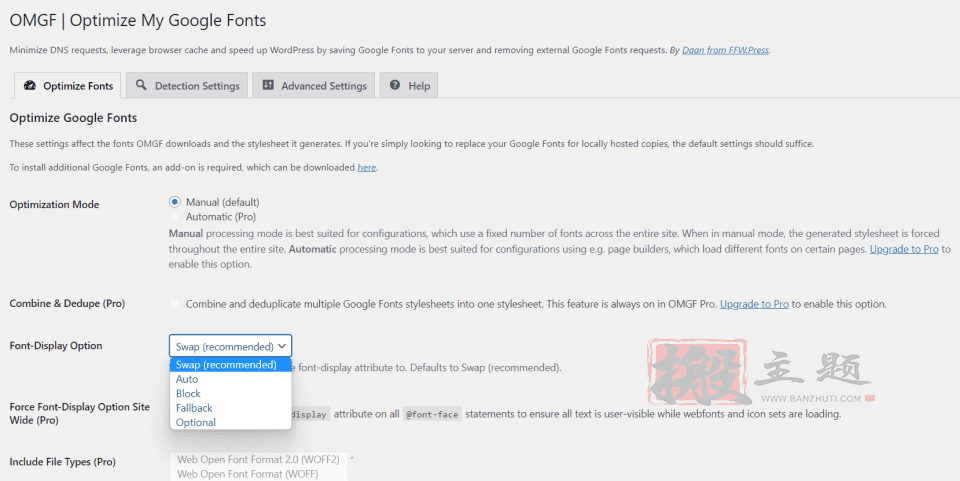Collapse the Font-Display Option dropdown
The image size is (960, 481).
(230, 346)
